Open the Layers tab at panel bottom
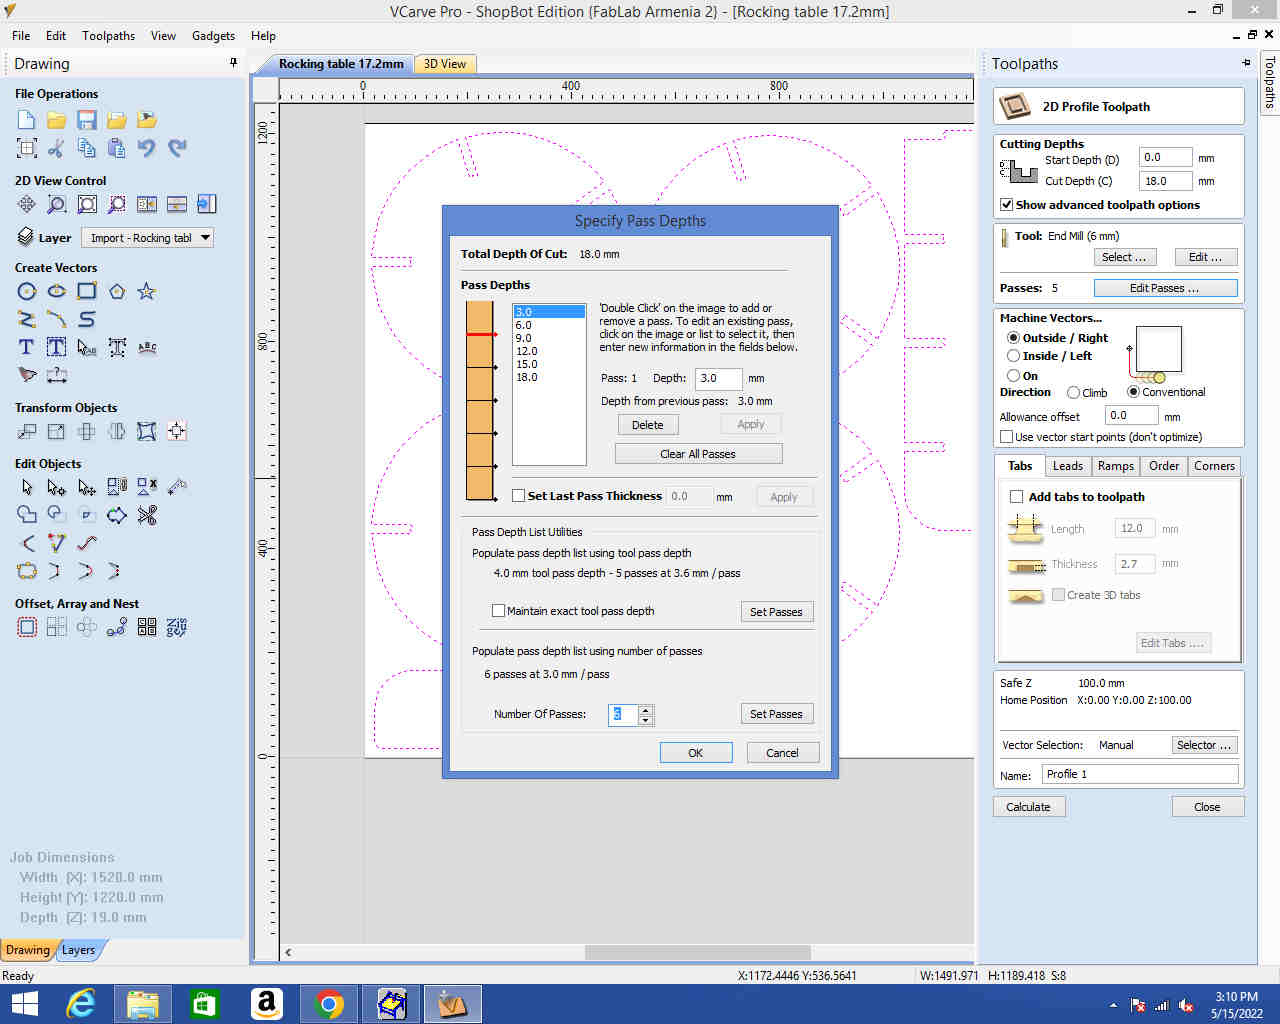Image resolution: width=1280 pixels, height=1024 pixels. [79, 950]
